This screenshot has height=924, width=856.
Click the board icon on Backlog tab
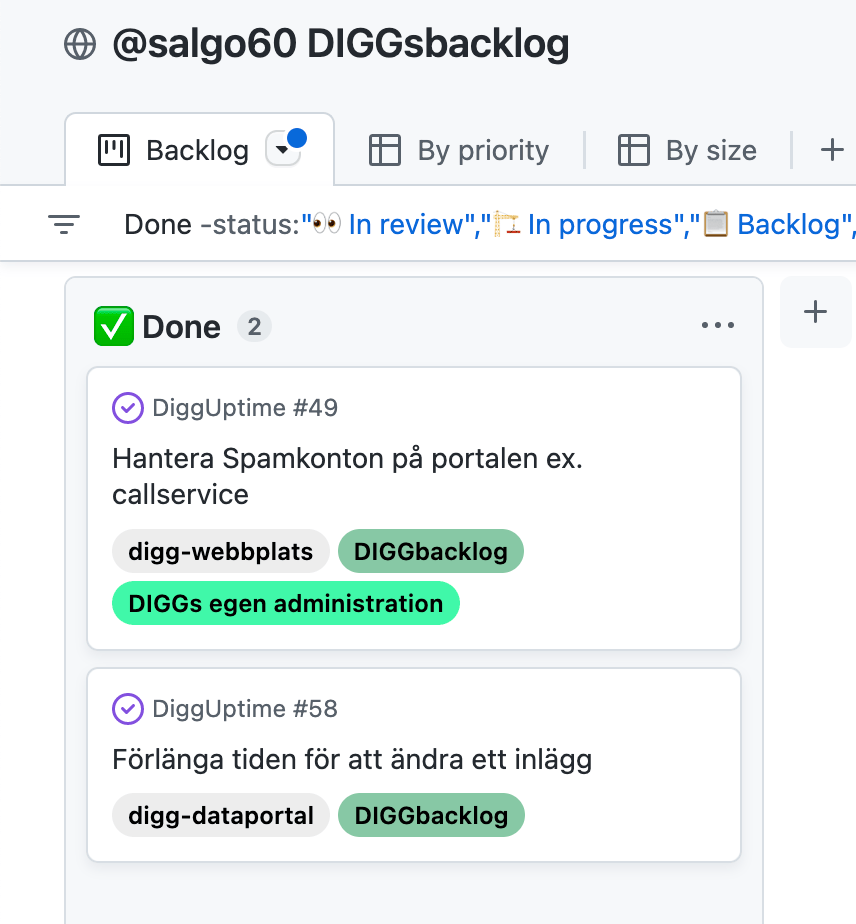(x=114, y=150)
